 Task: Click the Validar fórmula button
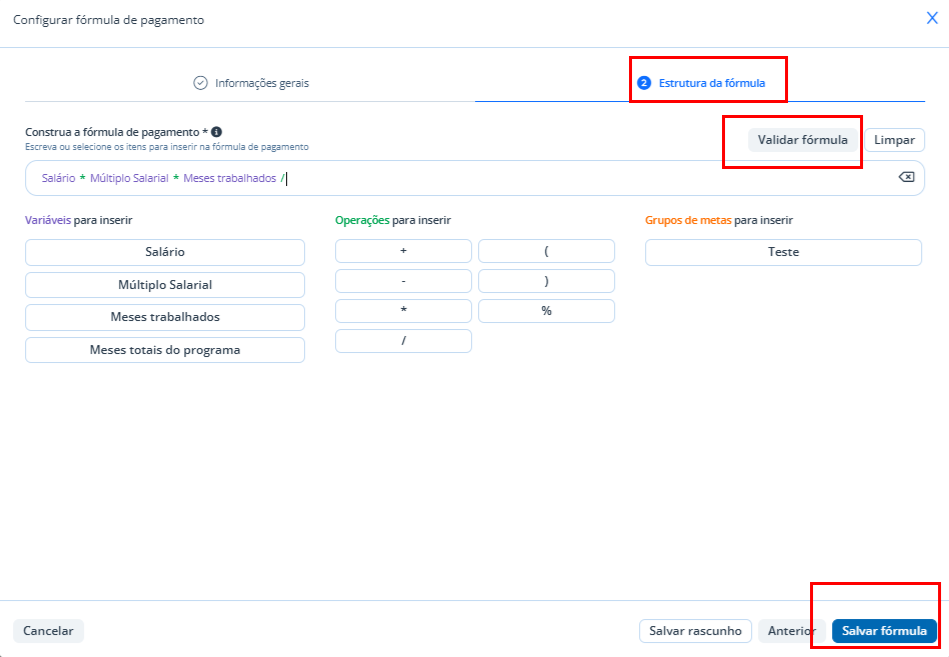pyautogui.click(x=803, y=140)
